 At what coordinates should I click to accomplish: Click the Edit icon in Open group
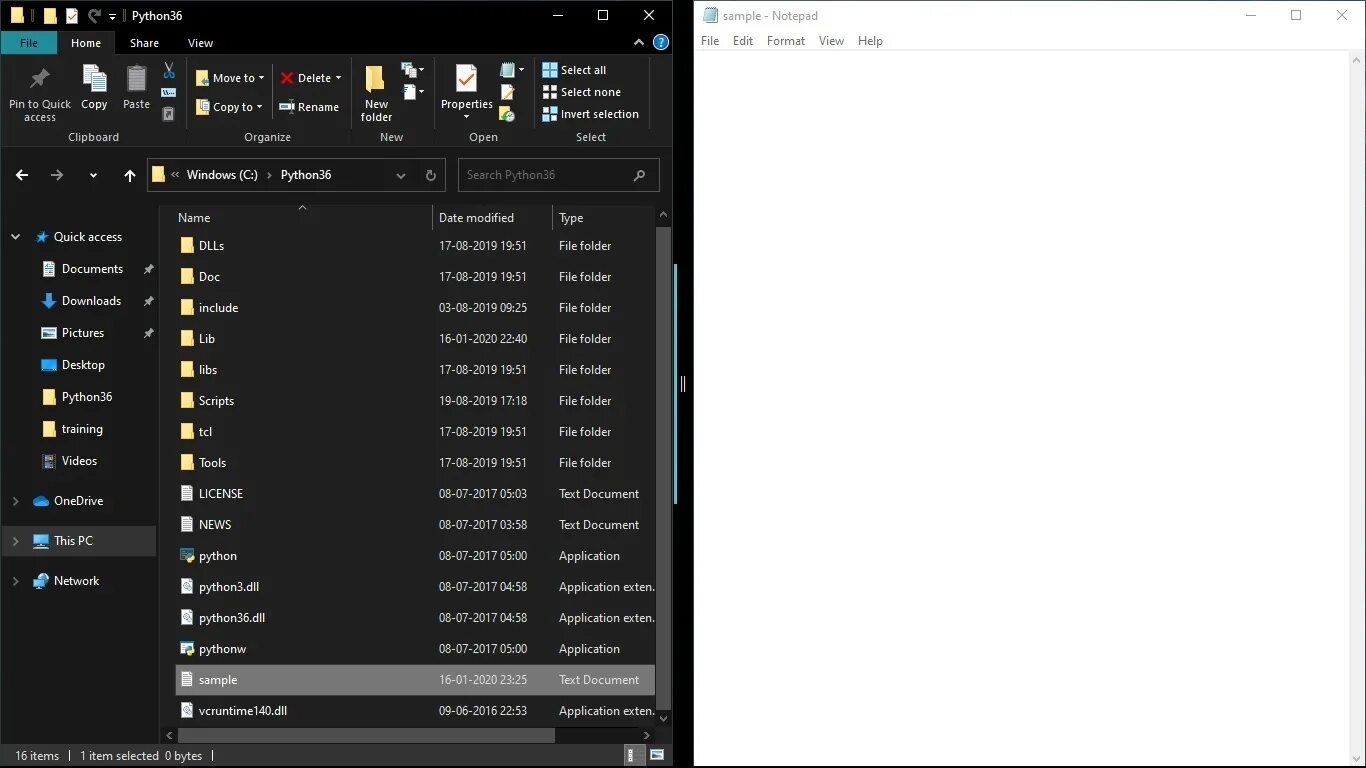coord(507,92)
